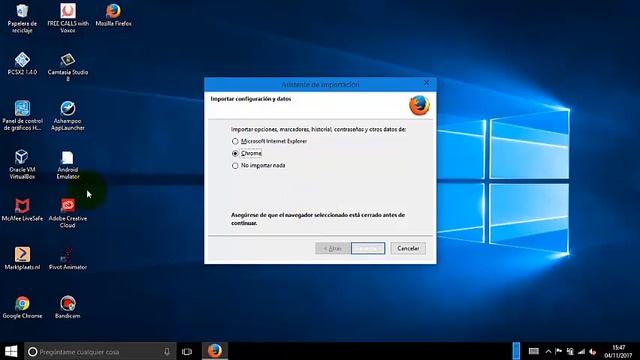Viewport: 640px width, 360px height.
Task: Open the network signal tray icon
Action: click(x=581, y=351)
